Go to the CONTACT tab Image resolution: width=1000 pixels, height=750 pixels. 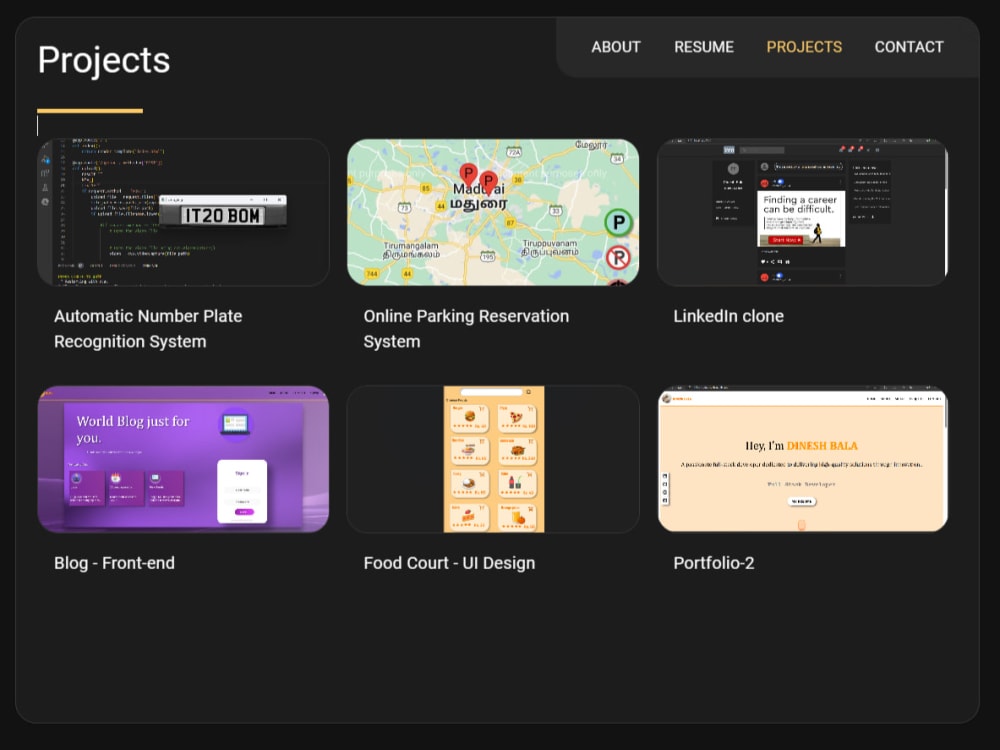coord(909,47)
